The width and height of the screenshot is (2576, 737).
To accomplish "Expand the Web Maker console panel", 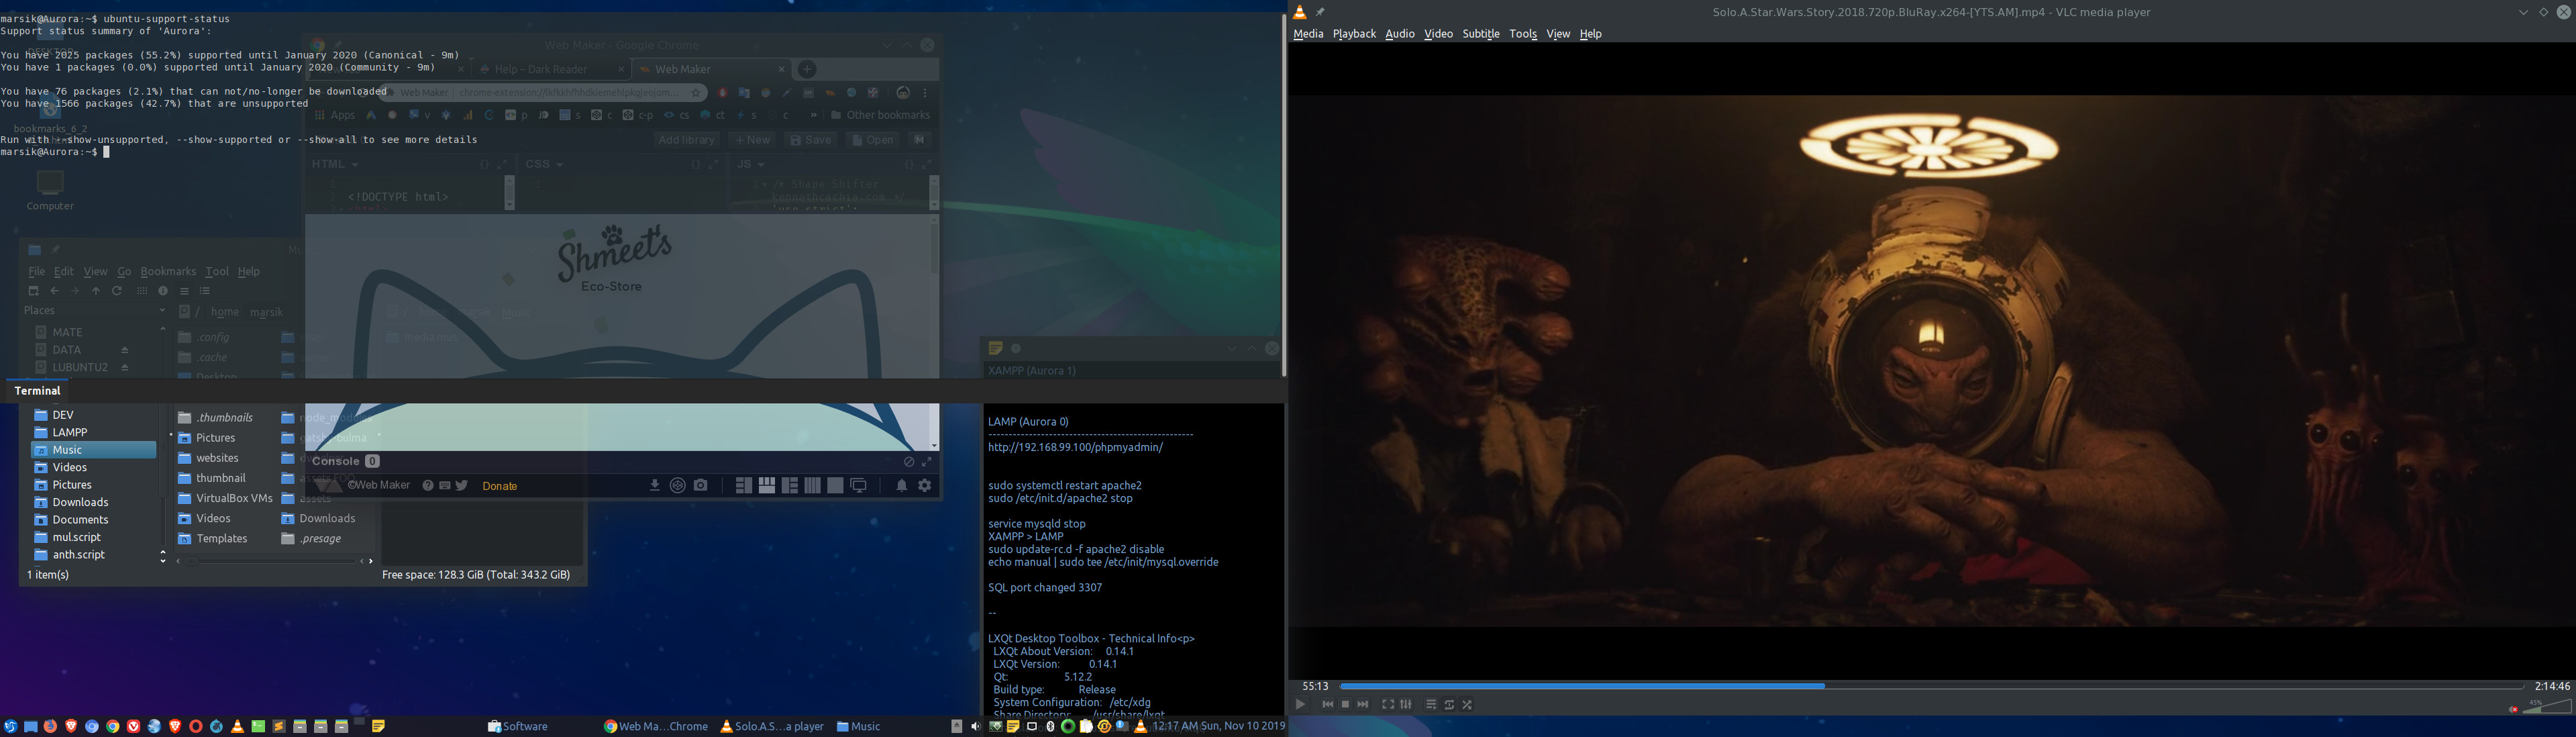I will click(x=927, y=462).
